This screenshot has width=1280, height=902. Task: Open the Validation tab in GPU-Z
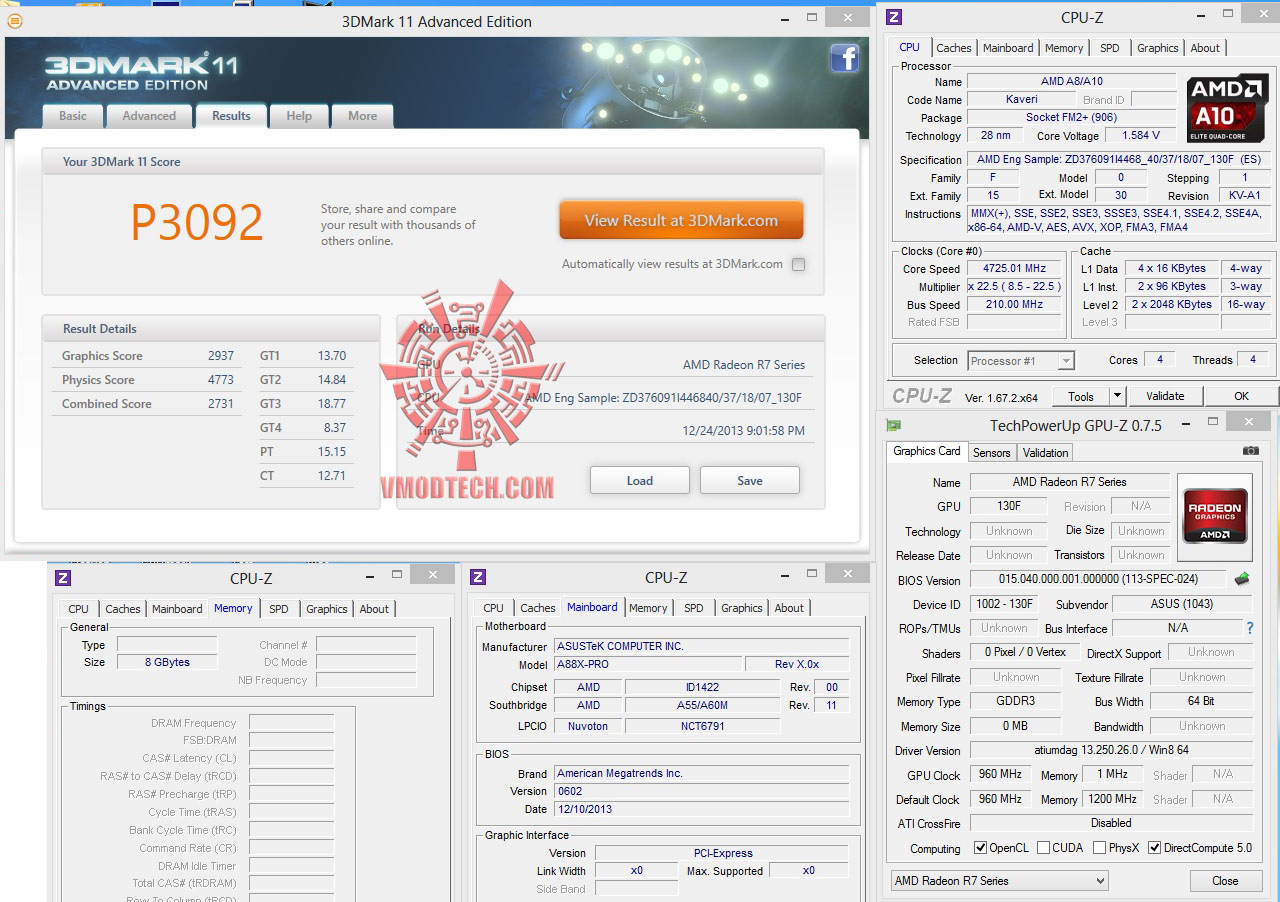[1046, 453]
